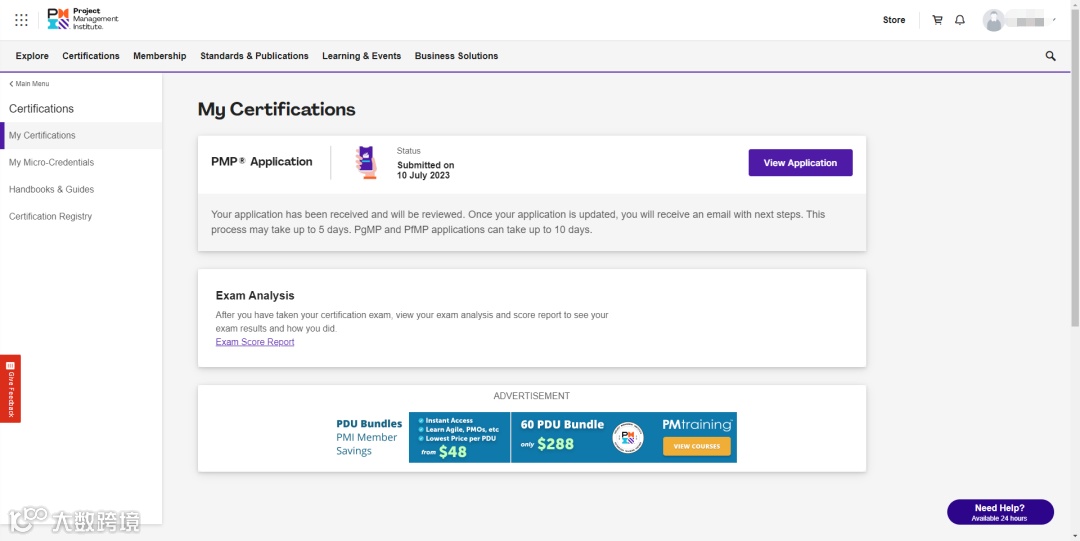Image resolution: width=1080 pixels, height=541 pixels.
Task: Open the Exam Score Report link
Action: [x=255, y=342]
